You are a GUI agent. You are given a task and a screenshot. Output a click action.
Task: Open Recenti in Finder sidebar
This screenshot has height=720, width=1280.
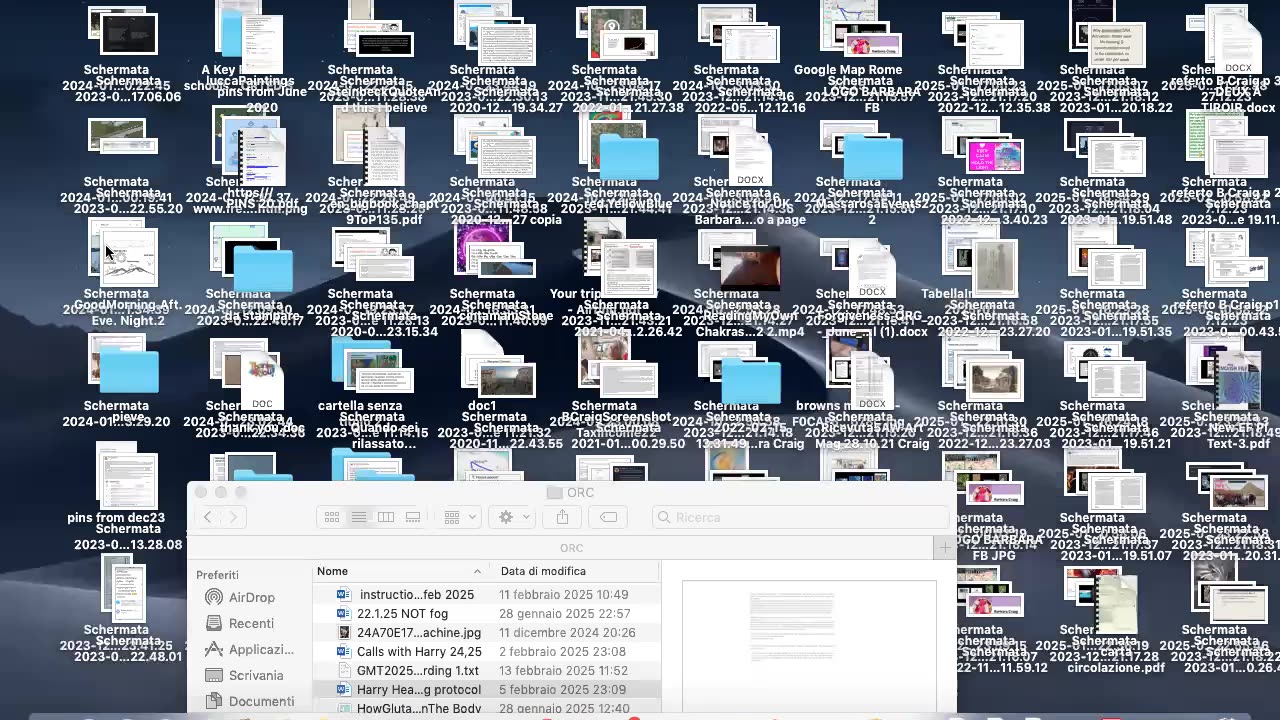[x=240, y=623]
